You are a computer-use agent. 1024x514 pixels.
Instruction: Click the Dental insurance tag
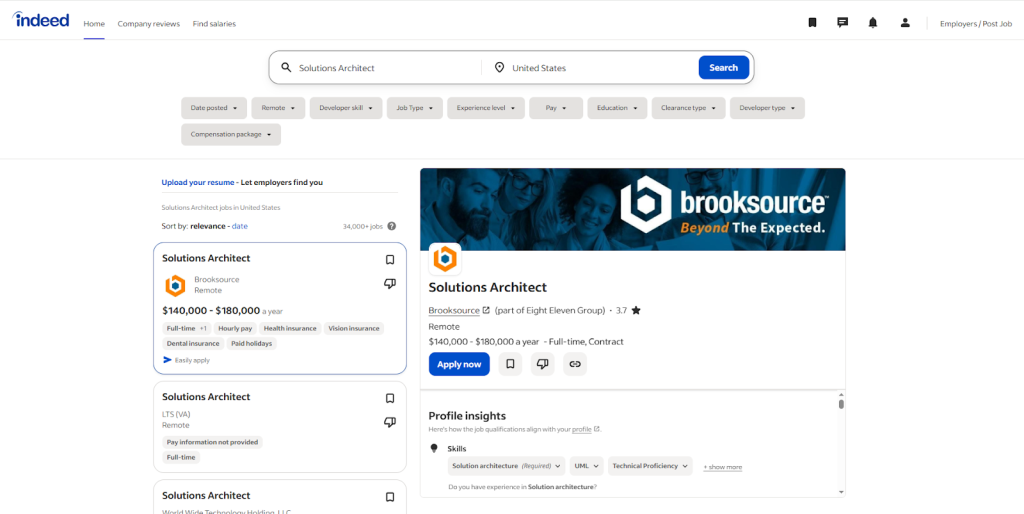[x=193, y=344]
